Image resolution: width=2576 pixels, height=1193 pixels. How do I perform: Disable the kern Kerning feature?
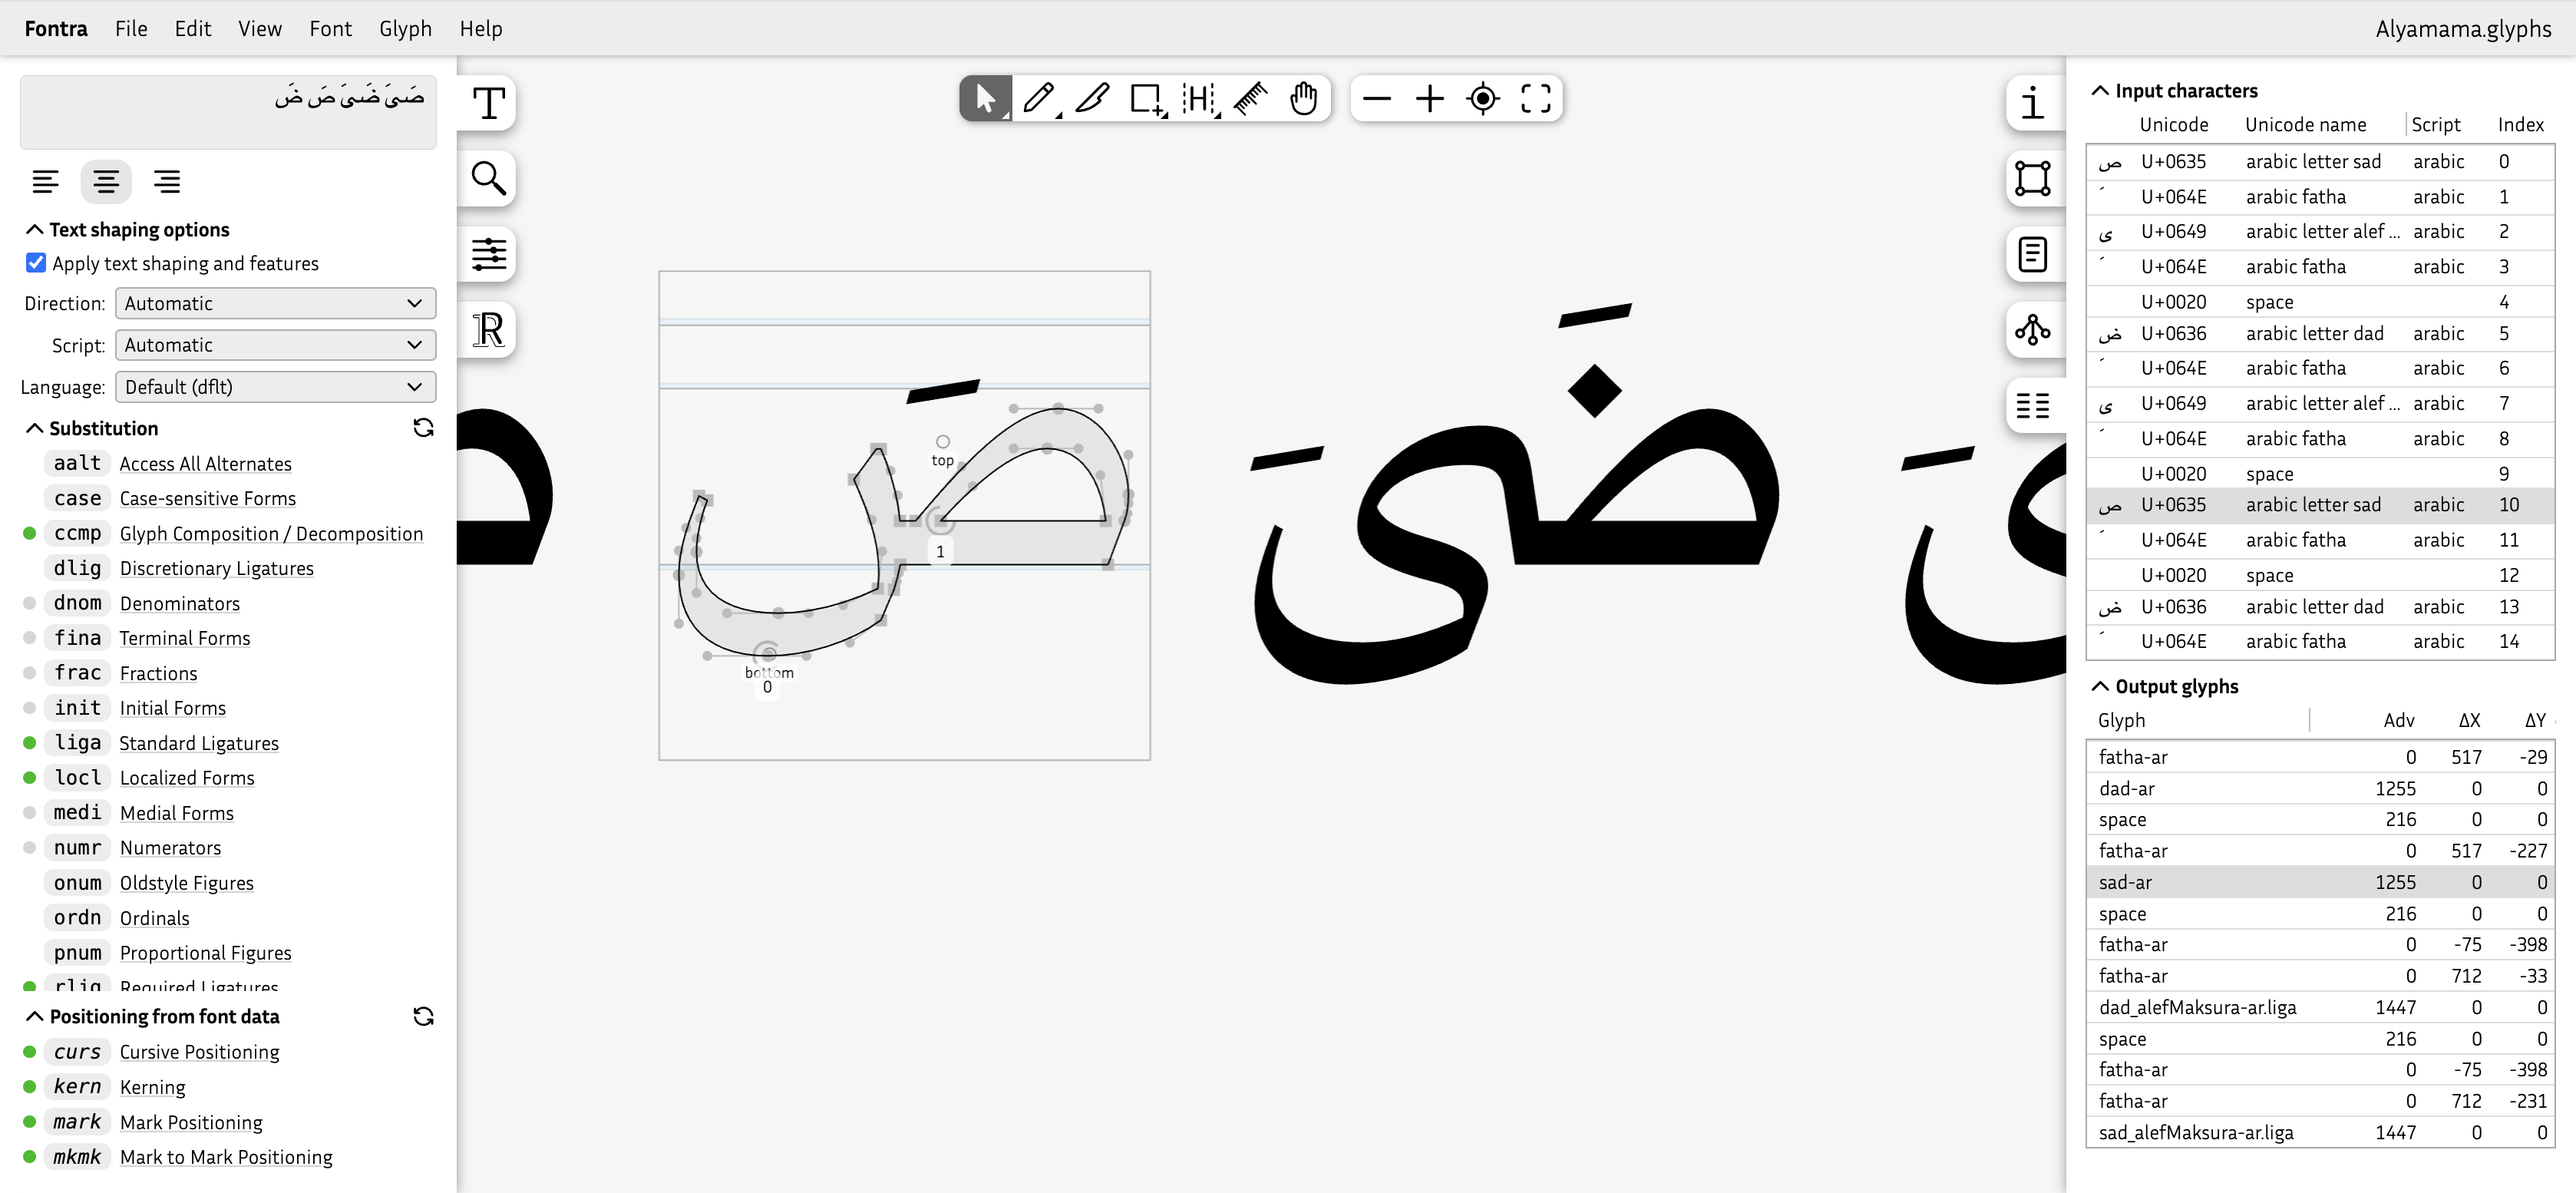click(x=29, y=1087)
